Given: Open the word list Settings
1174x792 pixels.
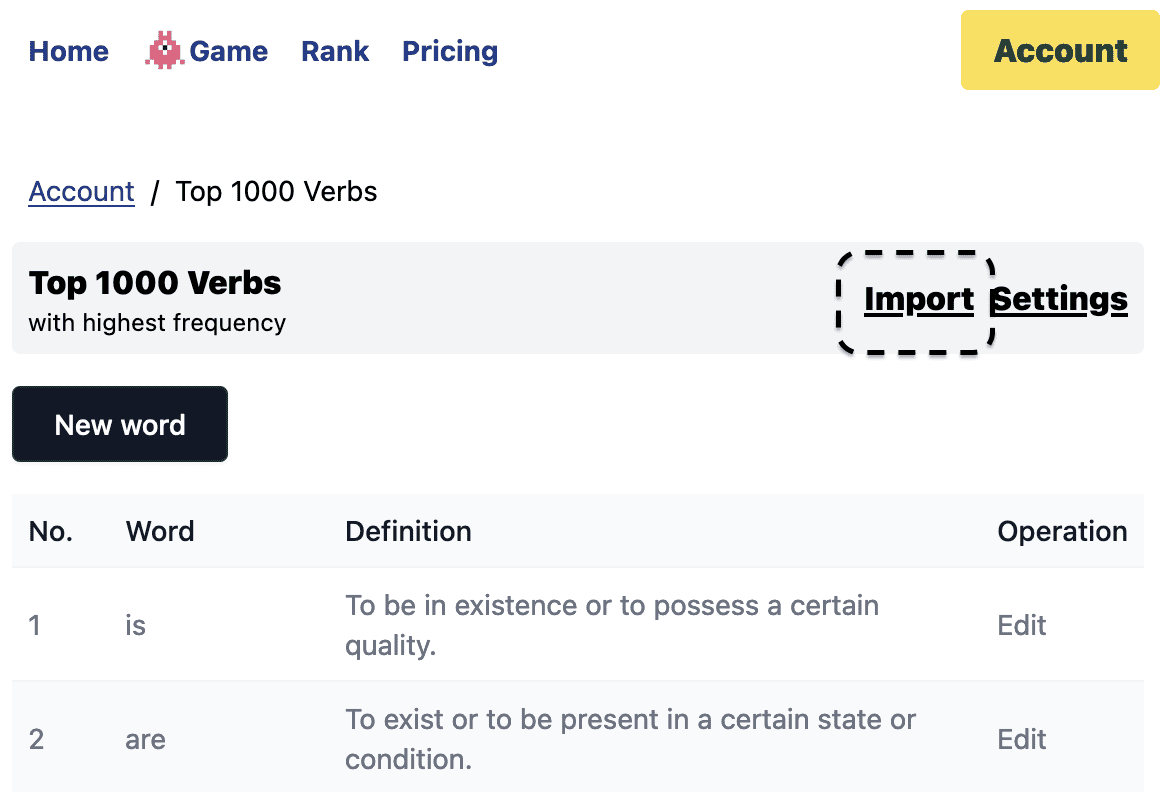Looking at the screenshot, I should click(x=1060, y=300).
